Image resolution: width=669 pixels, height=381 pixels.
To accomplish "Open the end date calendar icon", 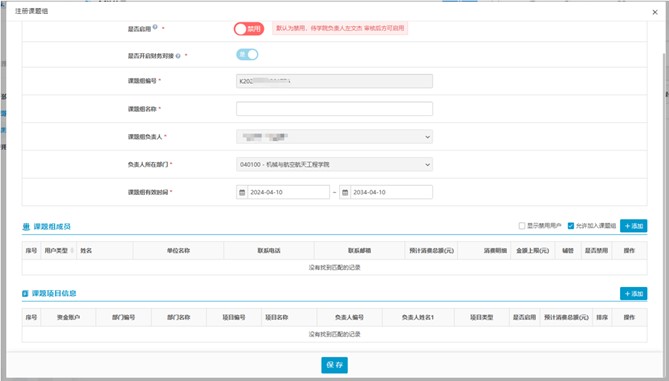I will [345, 192].
